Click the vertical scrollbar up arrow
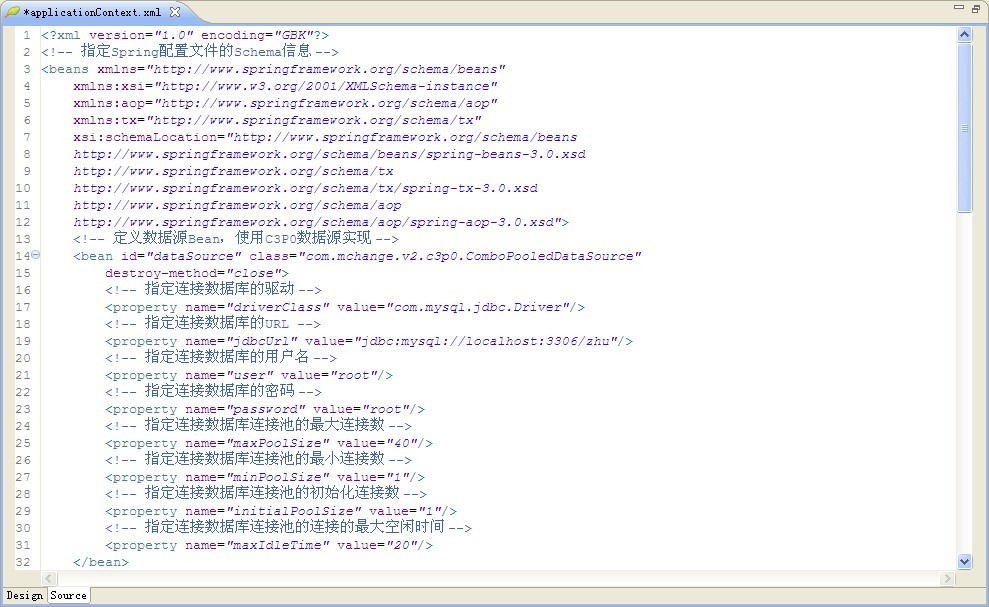 pyautogui.click(x=966, y=32)
